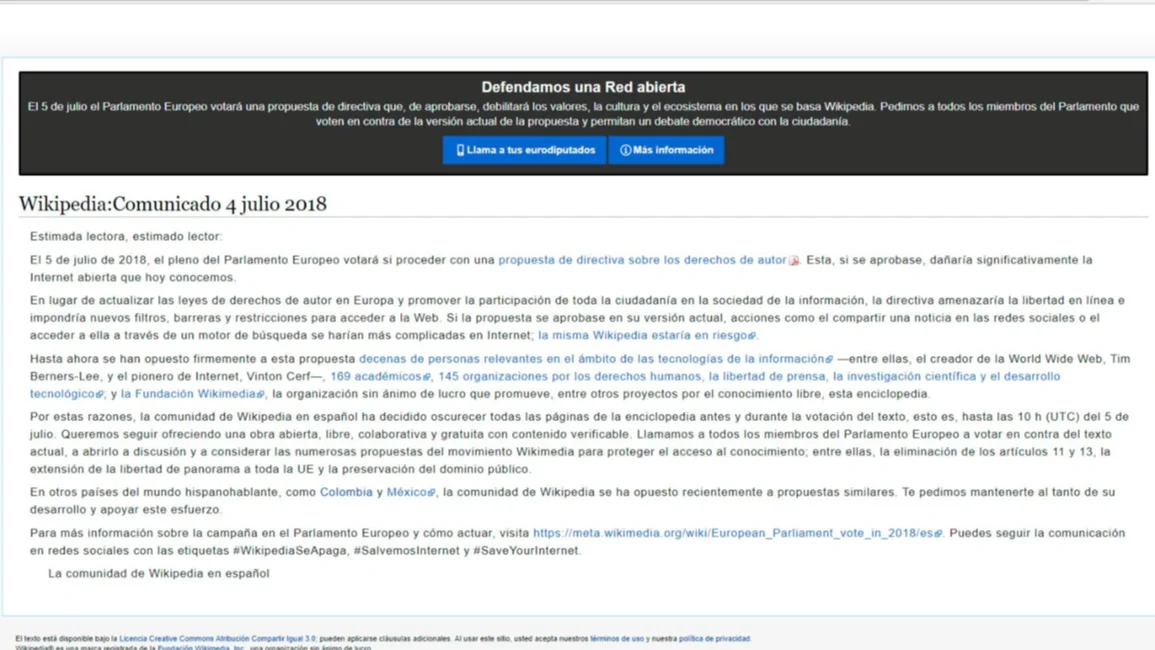Image resolution: width=1155 pixels, height=650 pixels.
Task: Click PDF icon after 'derechos de autor' link
Action: (794, 261)
